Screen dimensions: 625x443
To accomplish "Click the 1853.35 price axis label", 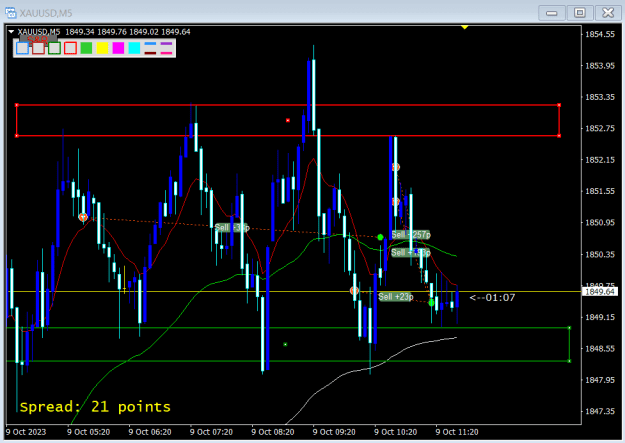I will [x=600, y=97].
